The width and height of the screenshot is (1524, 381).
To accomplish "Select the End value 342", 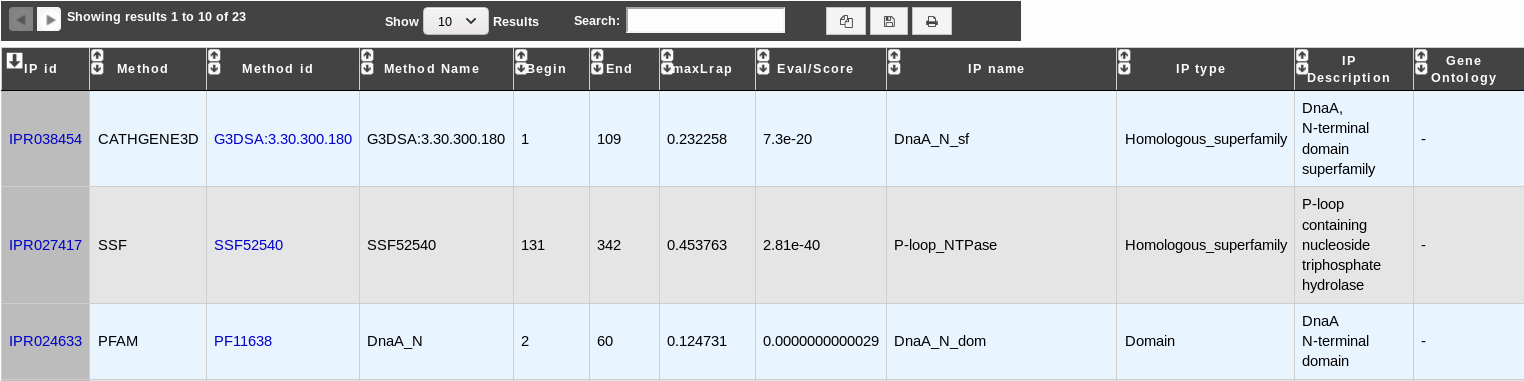I will (x=609, y=245).
